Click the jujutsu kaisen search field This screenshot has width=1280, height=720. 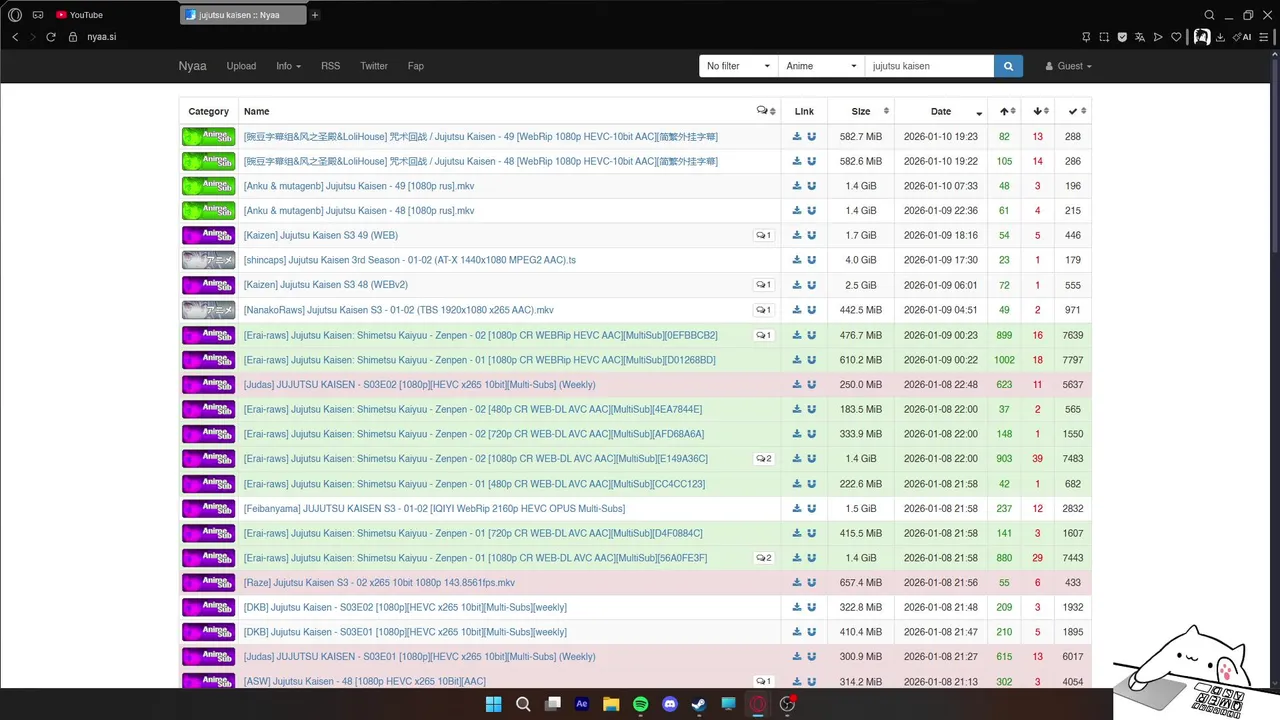(929, 66)
